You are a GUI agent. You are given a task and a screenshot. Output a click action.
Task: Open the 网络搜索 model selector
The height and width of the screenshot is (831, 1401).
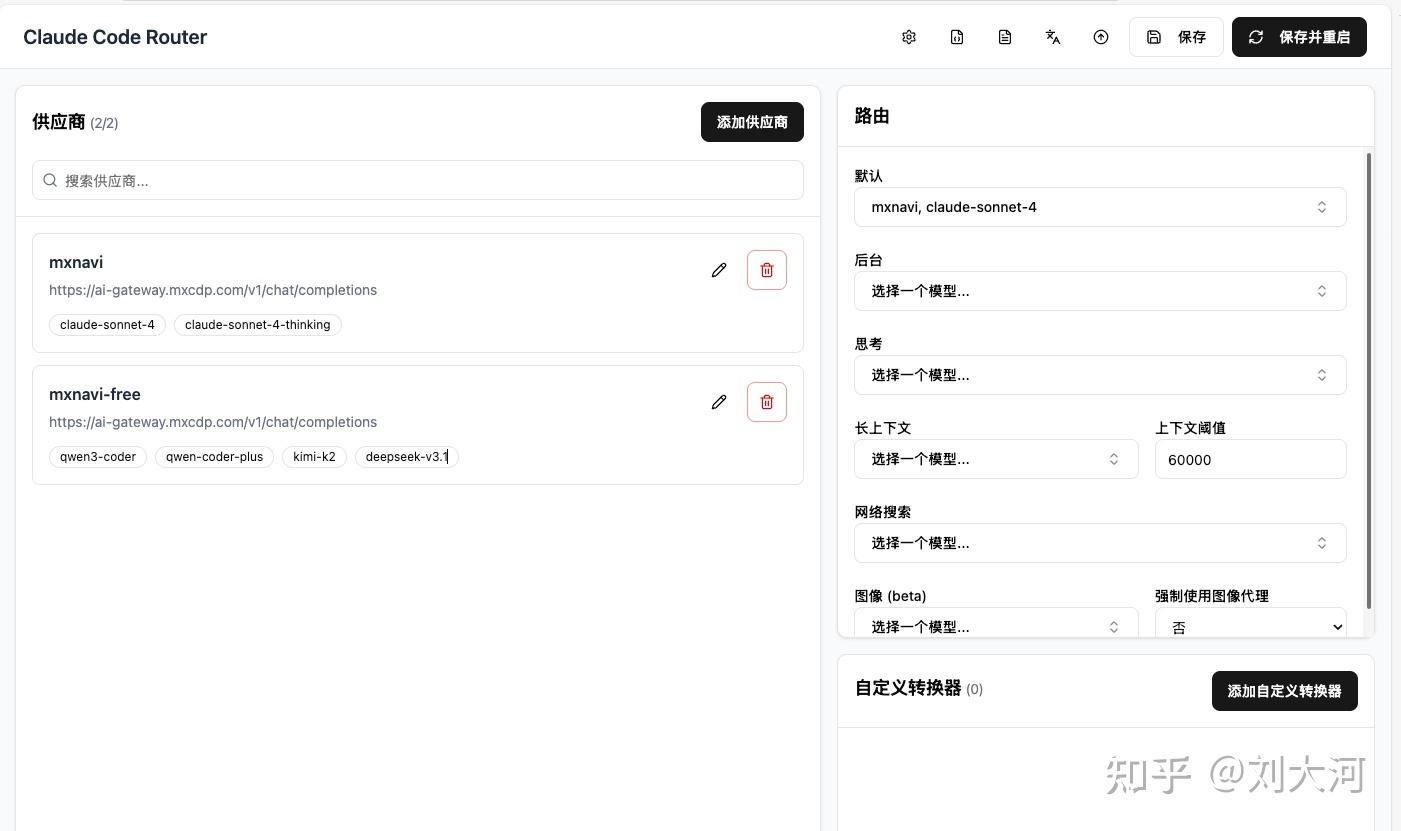click(x=1100, y=543)
